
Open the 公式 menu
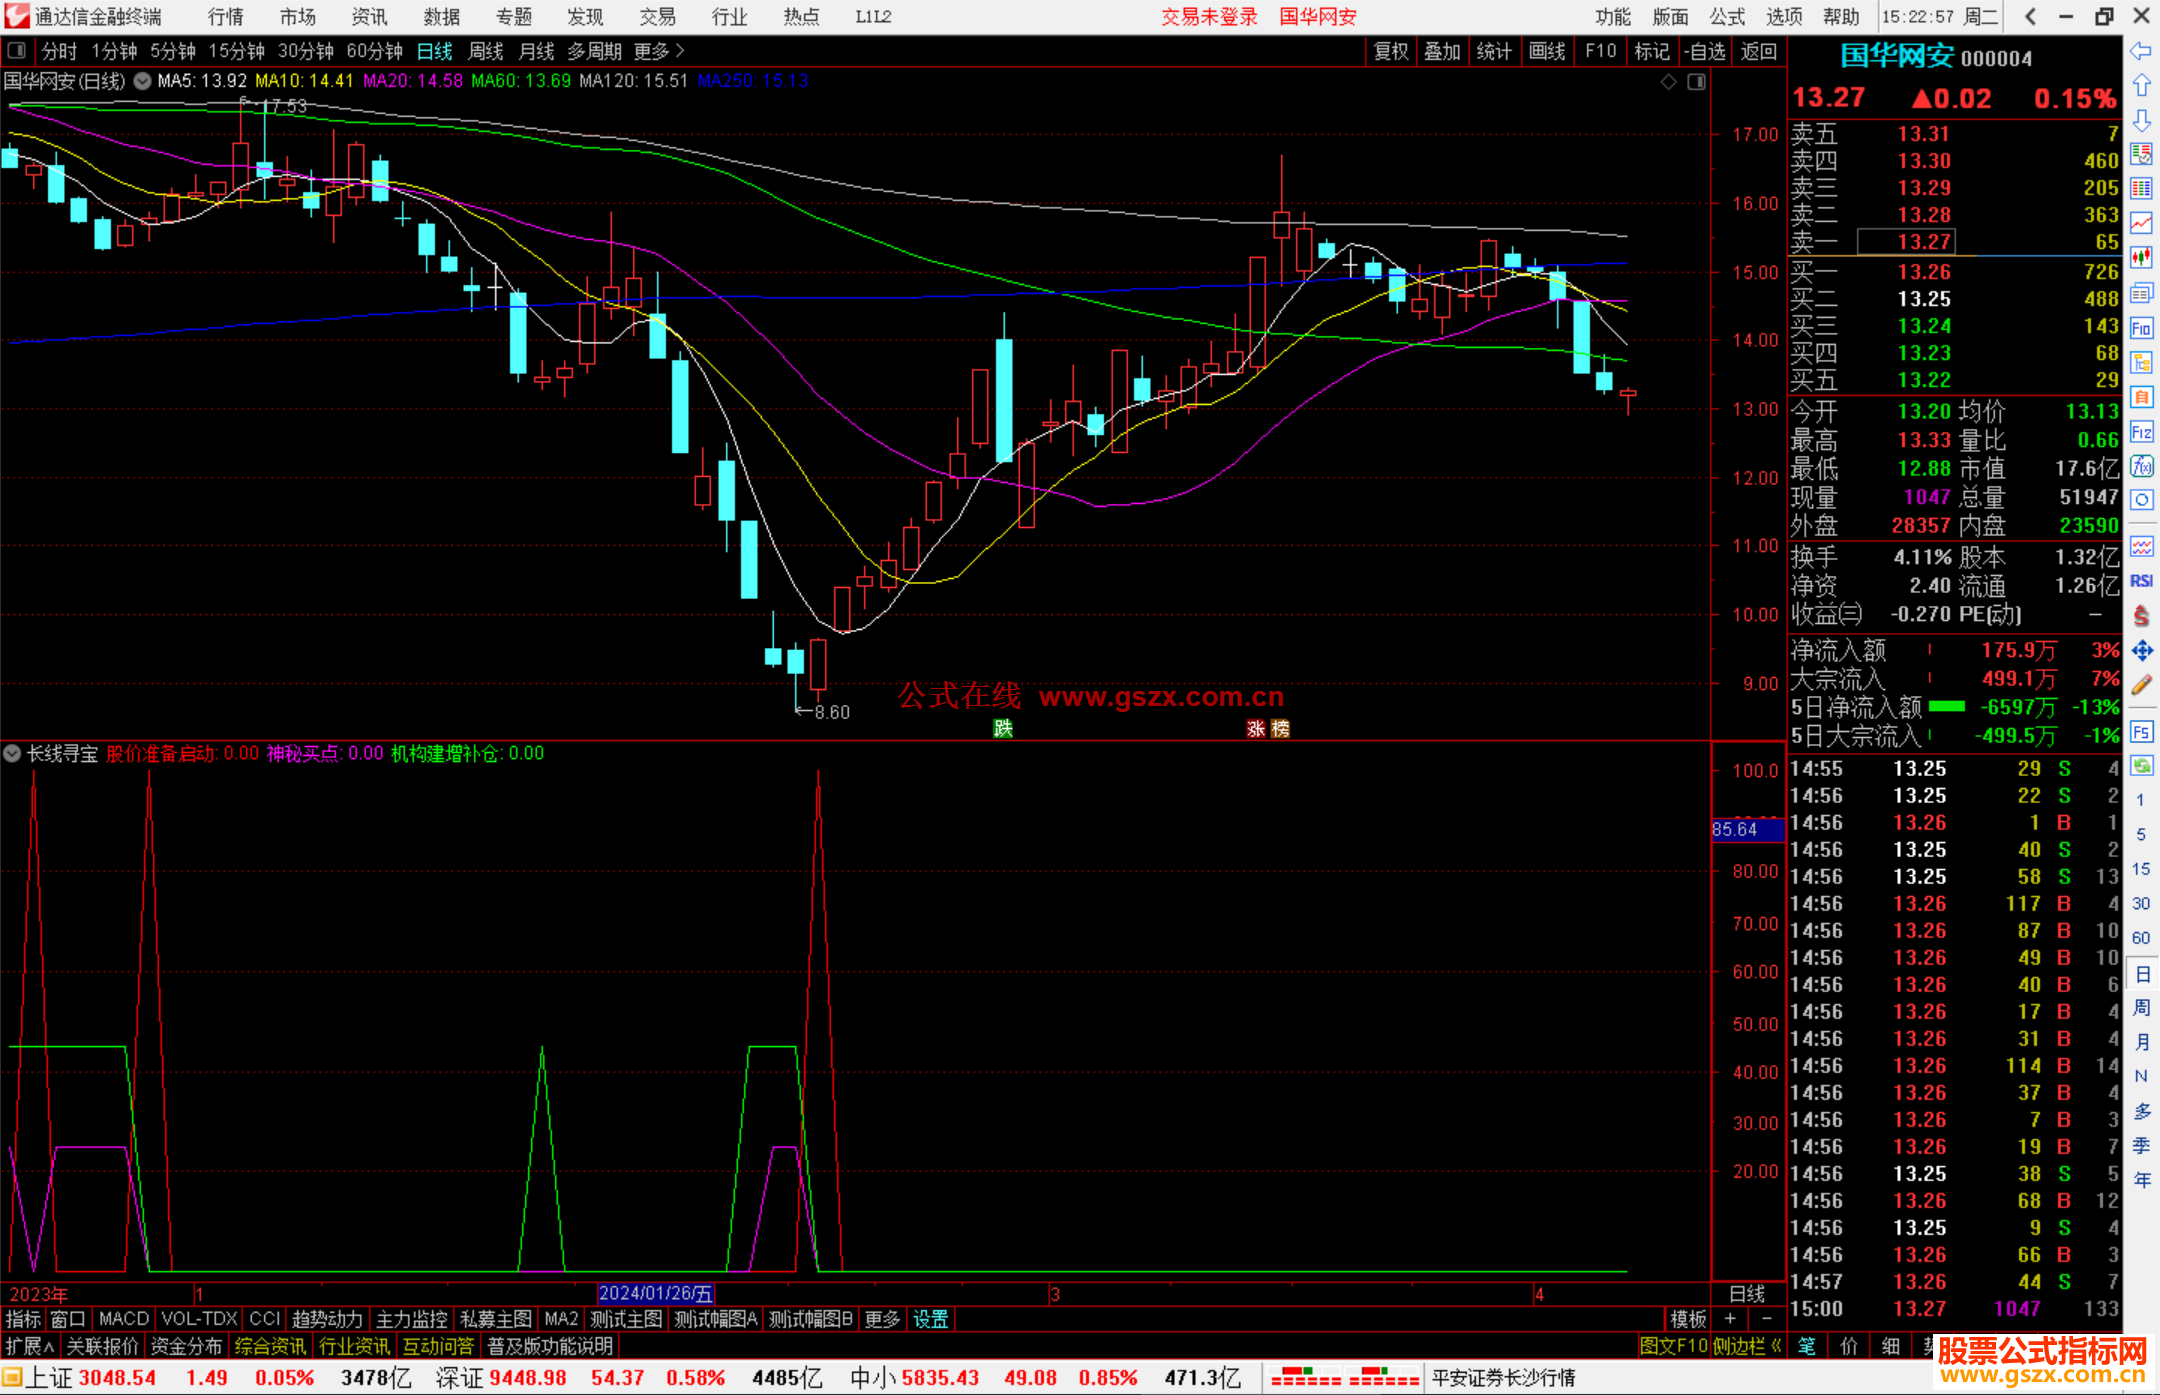click(x=1727, y=16)
